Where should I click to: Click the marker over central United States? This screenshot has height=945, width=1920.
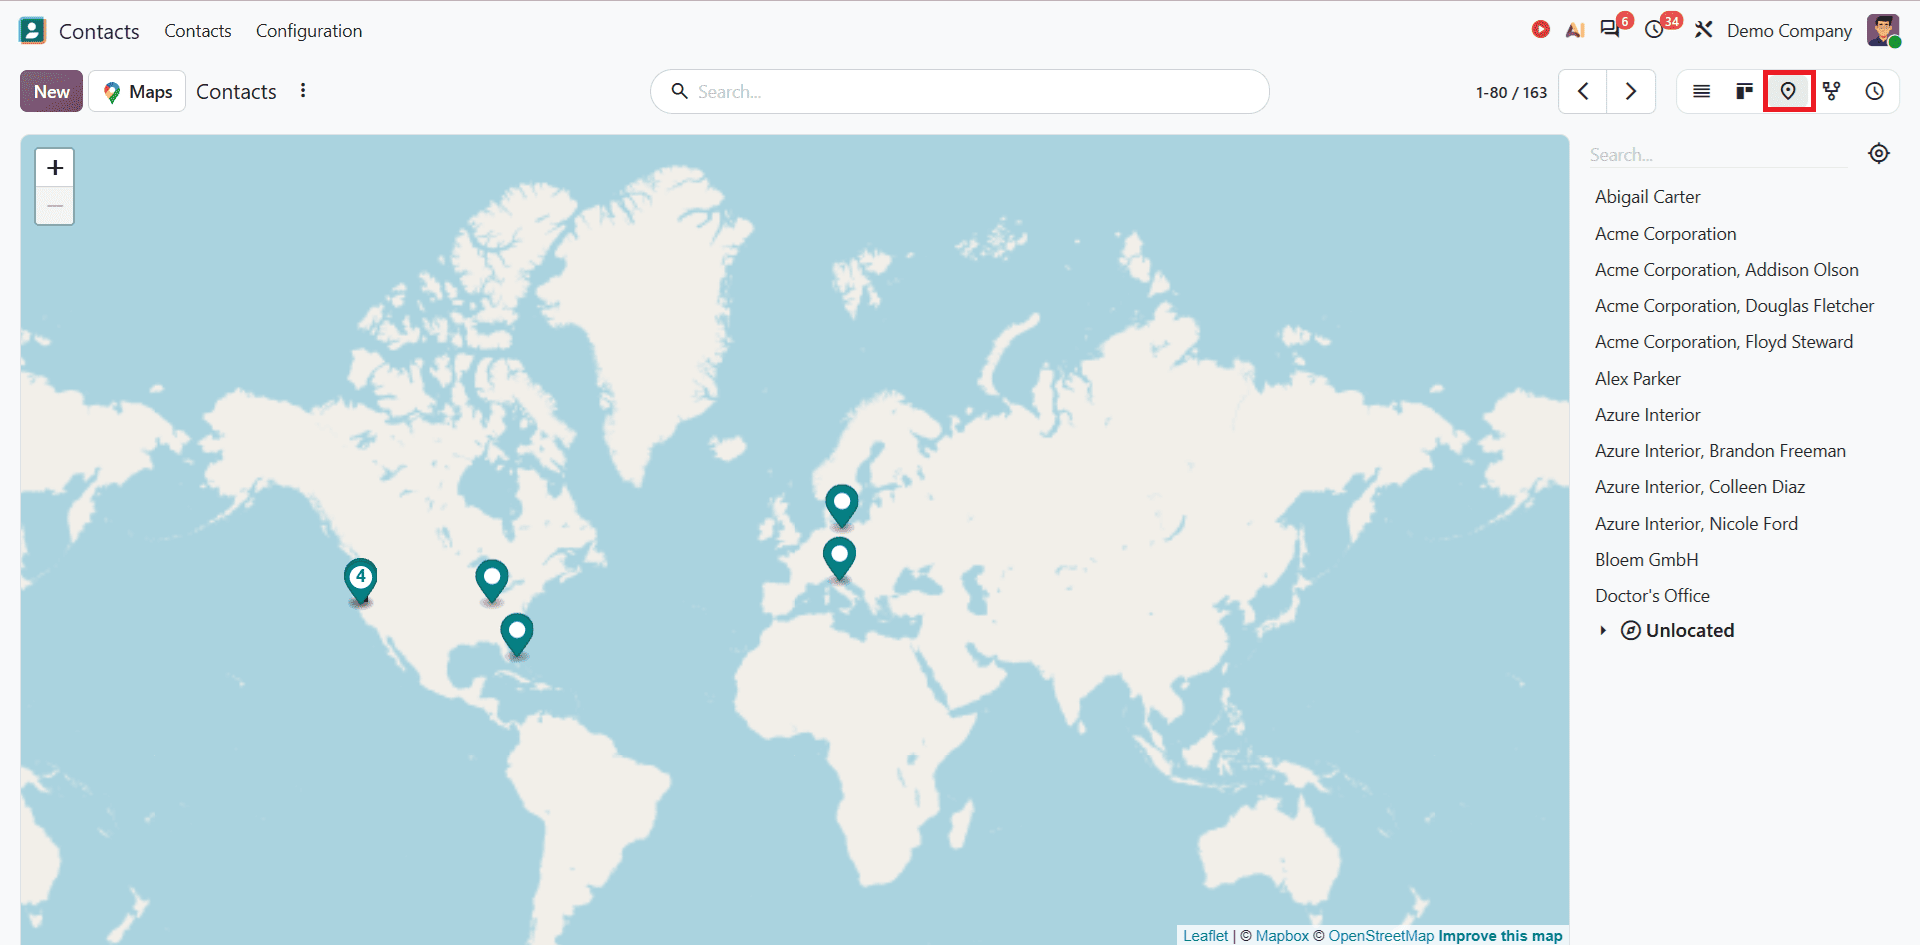(x=492, y=581)
